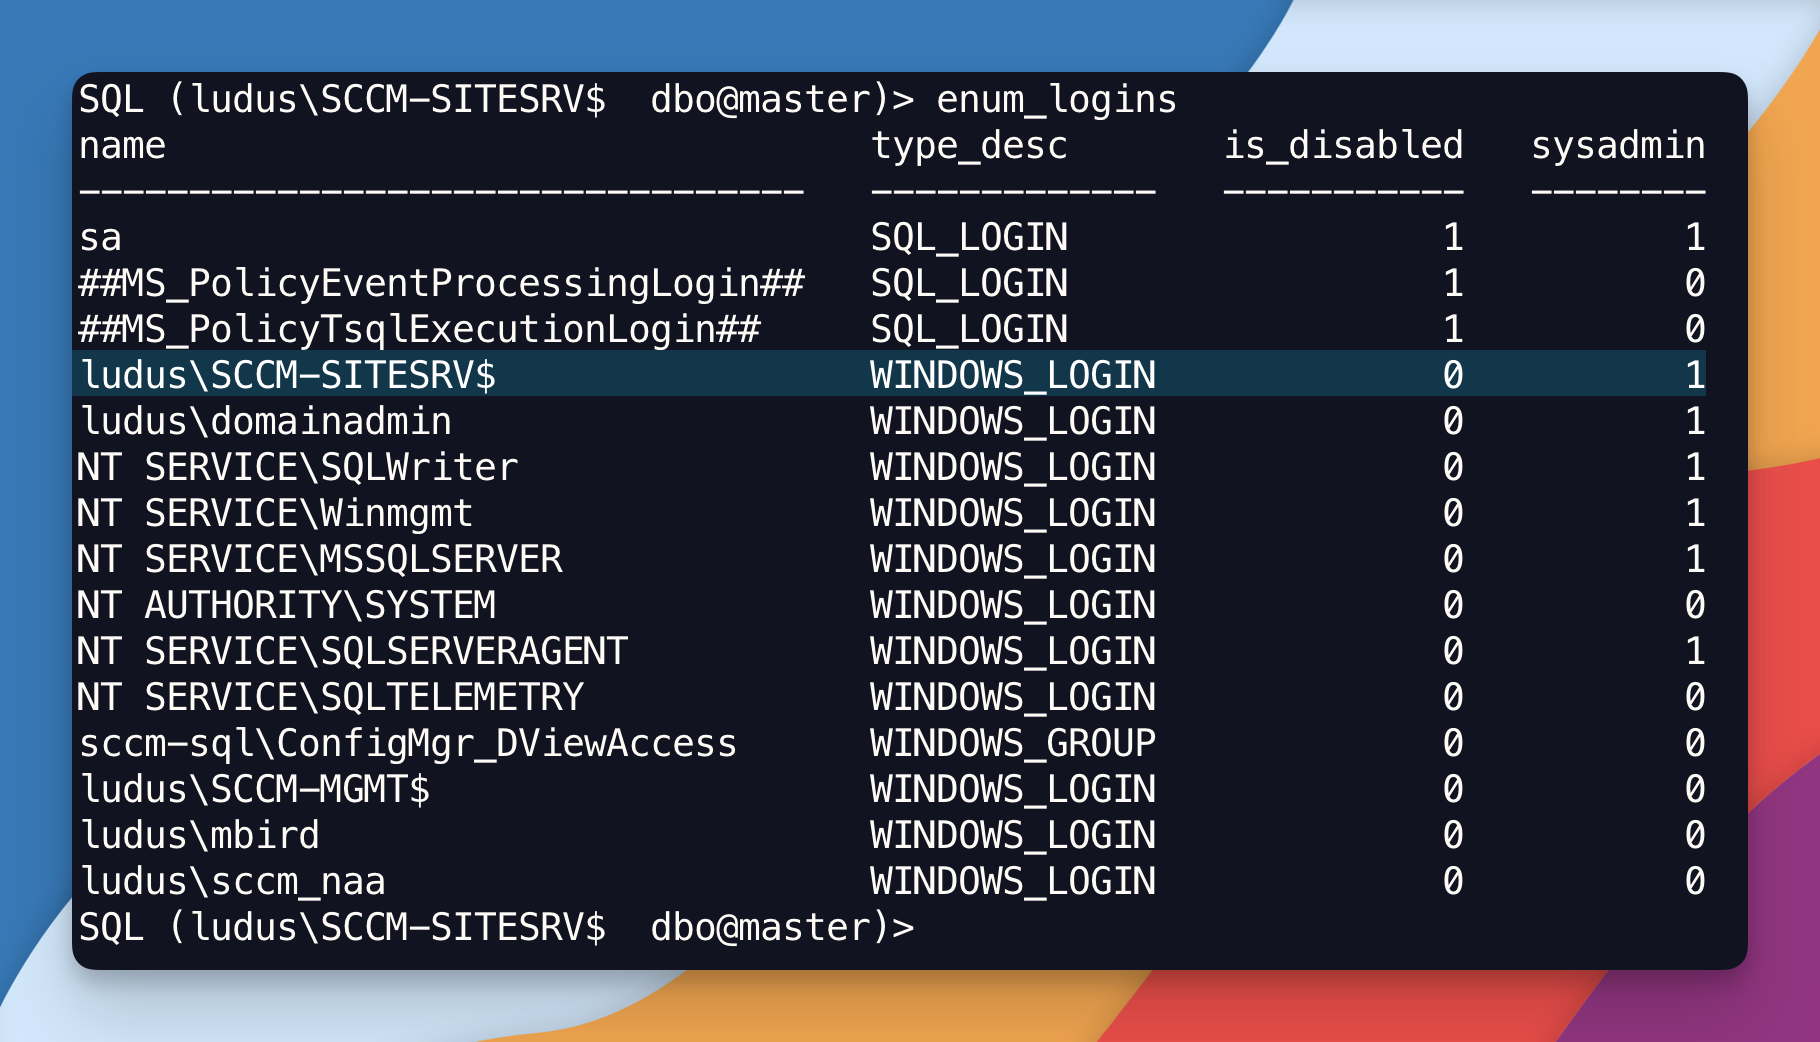Screen dimensions: 1820x1042
Task: Select the ludus\SCCM-MGMT$ login row
Action: [256, 789]
